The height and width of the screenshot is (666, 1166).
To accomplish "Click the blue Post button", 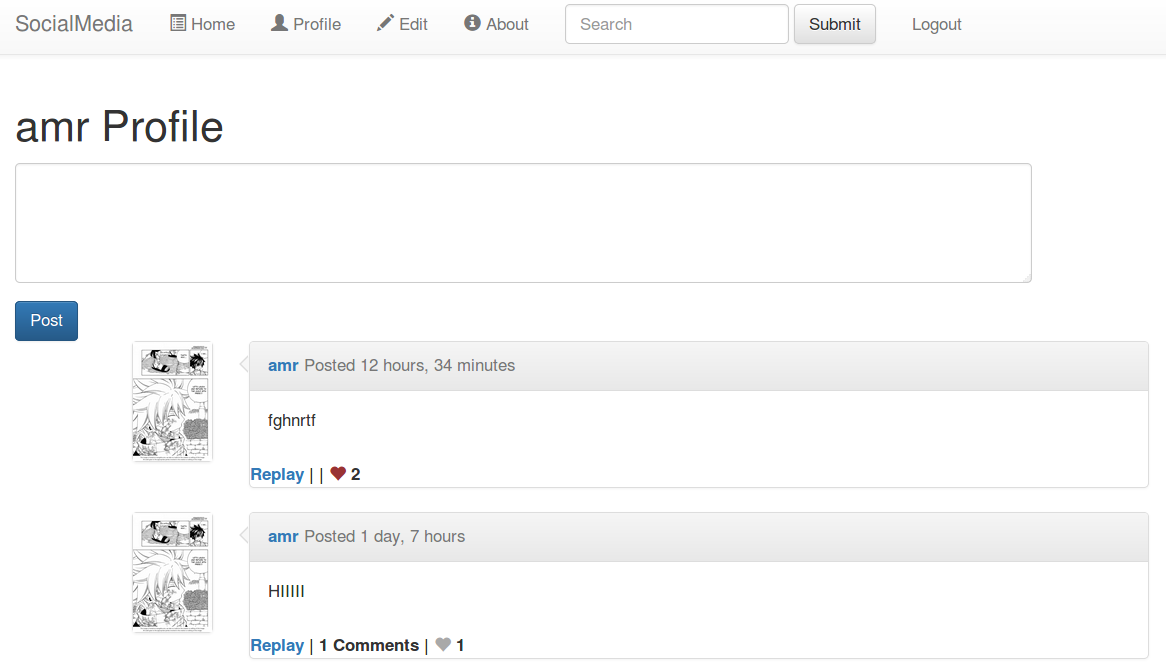I will tap(46, 320).
